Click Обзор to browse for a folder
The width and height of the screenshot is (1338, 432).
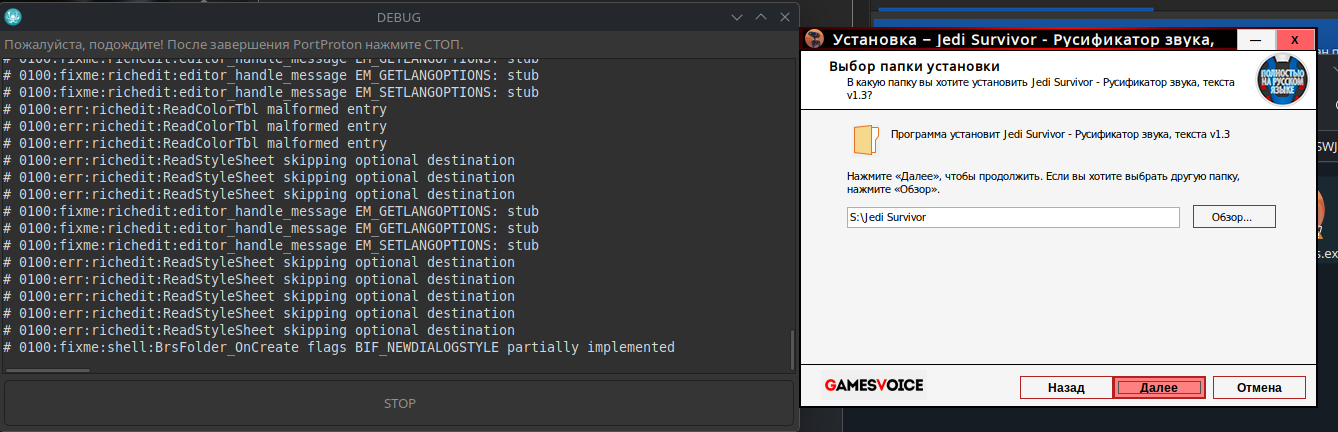click(x=1234, y=217)
